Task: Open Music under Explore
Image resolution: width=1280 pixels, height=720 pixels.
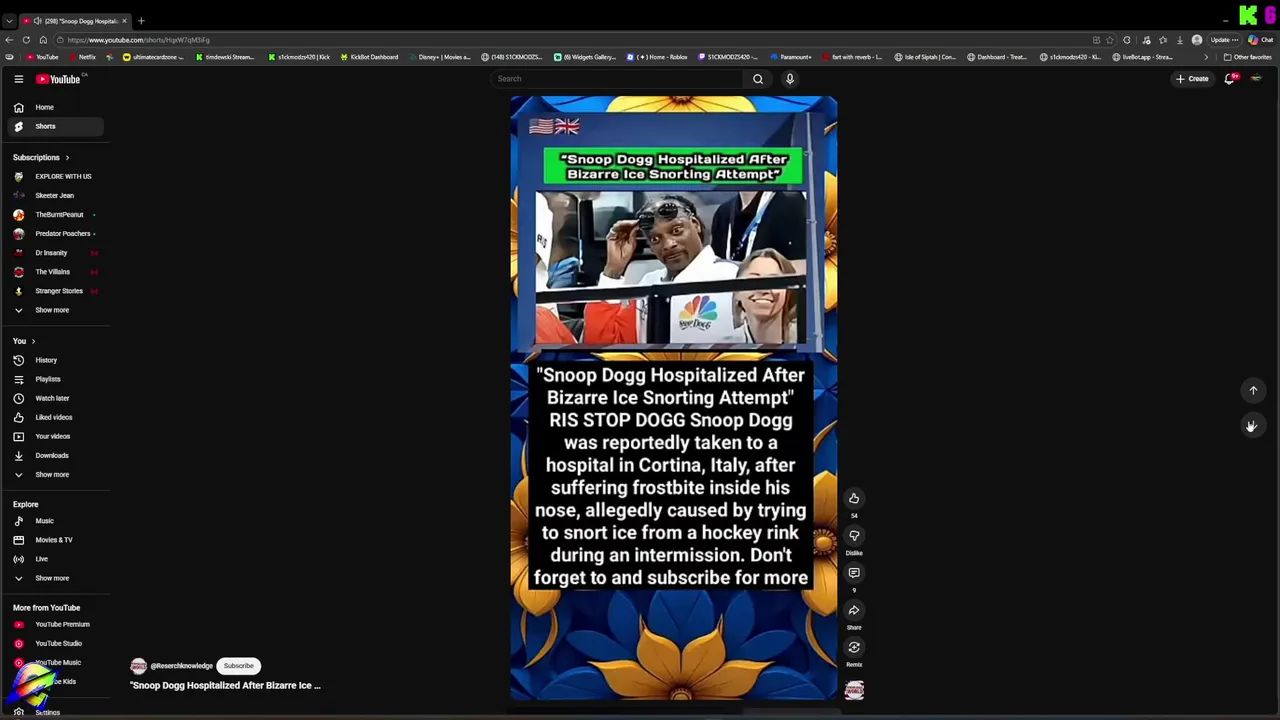Action: pos(54,521)
